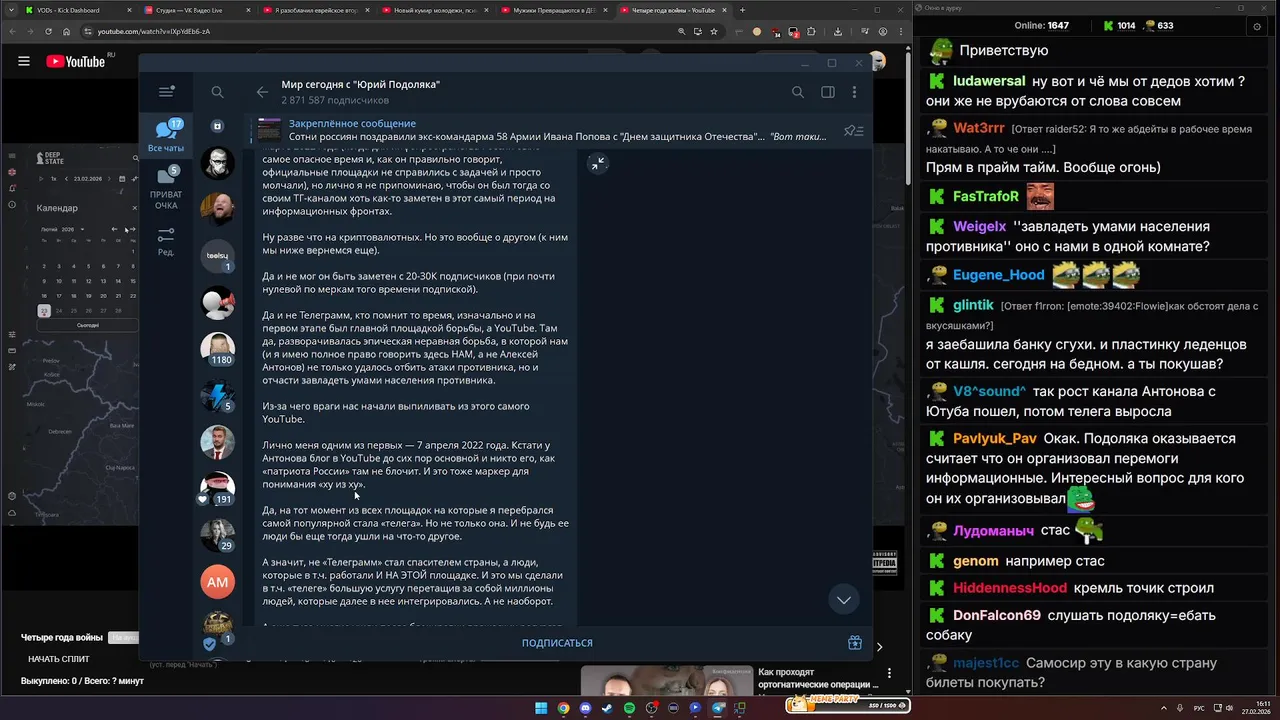Click username "DonFalcon69" in chat

click(997, 616)
